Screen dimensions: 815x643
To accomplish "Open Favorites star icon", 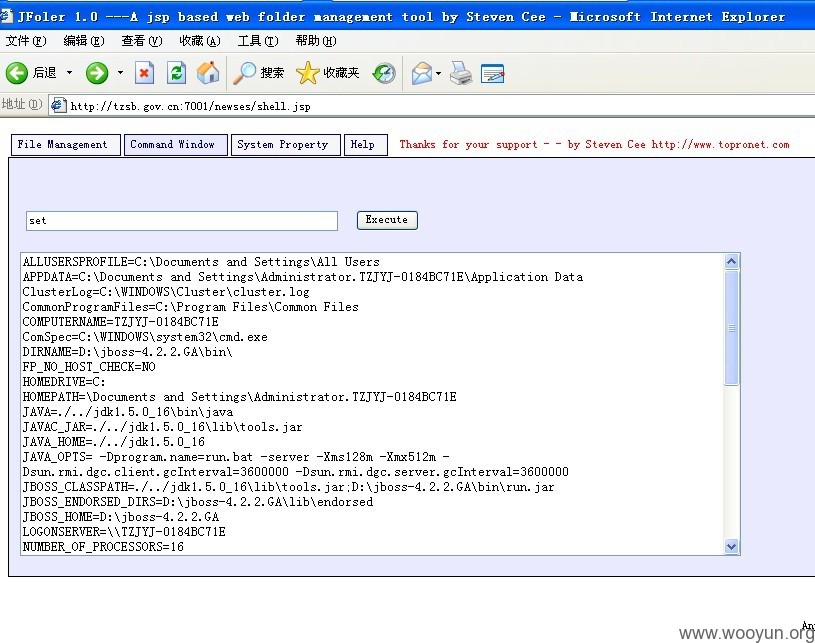I will pyautogui.click(x=308, y=73).
